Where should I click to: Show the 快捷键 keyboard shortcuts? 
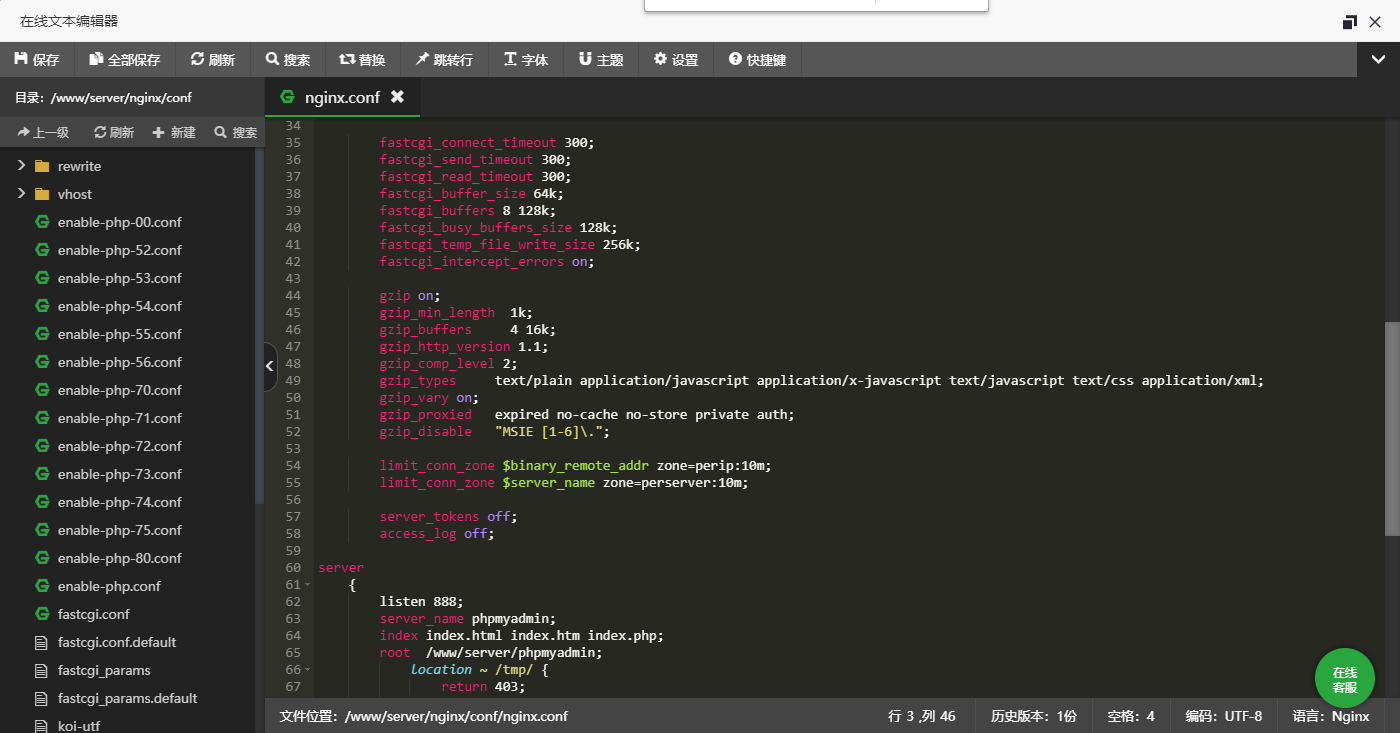(758, 60)
